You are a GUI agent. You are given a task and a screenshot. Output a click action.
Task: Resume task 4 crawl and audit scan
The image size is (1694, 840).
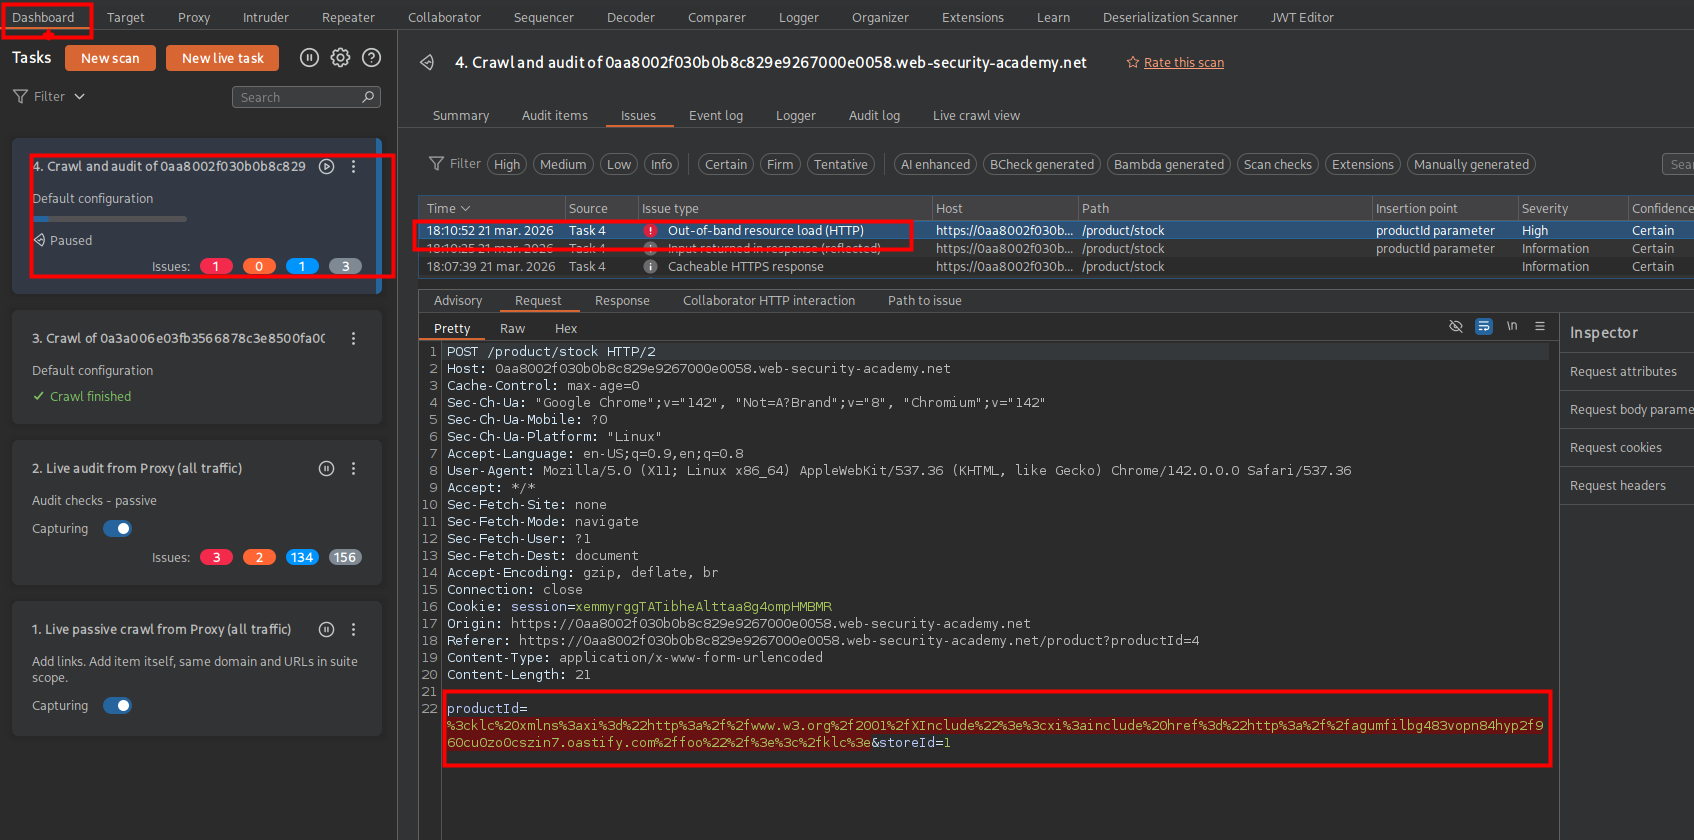(x=326, y=167)
